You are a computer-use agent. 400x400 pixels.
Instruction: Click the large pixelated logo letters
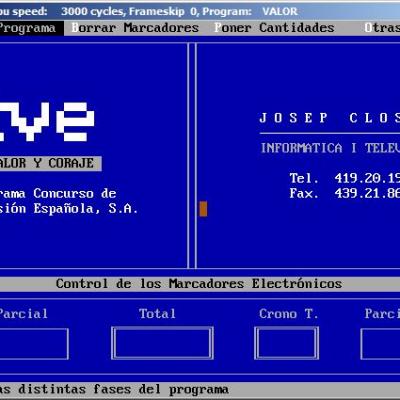point(47,121)
